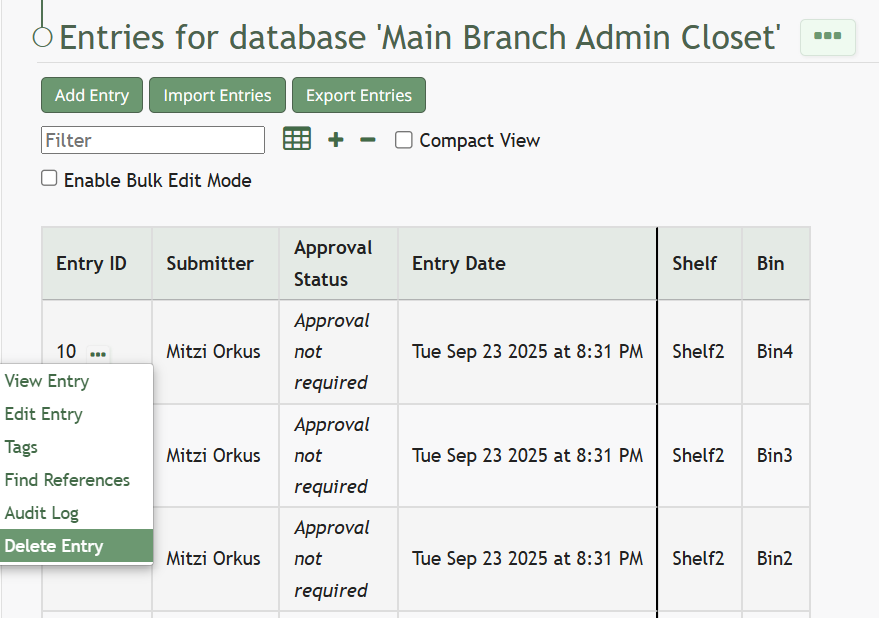Click the Export Entries button
The height and width of the screenshot is (618, 879).
pos(359,95)
